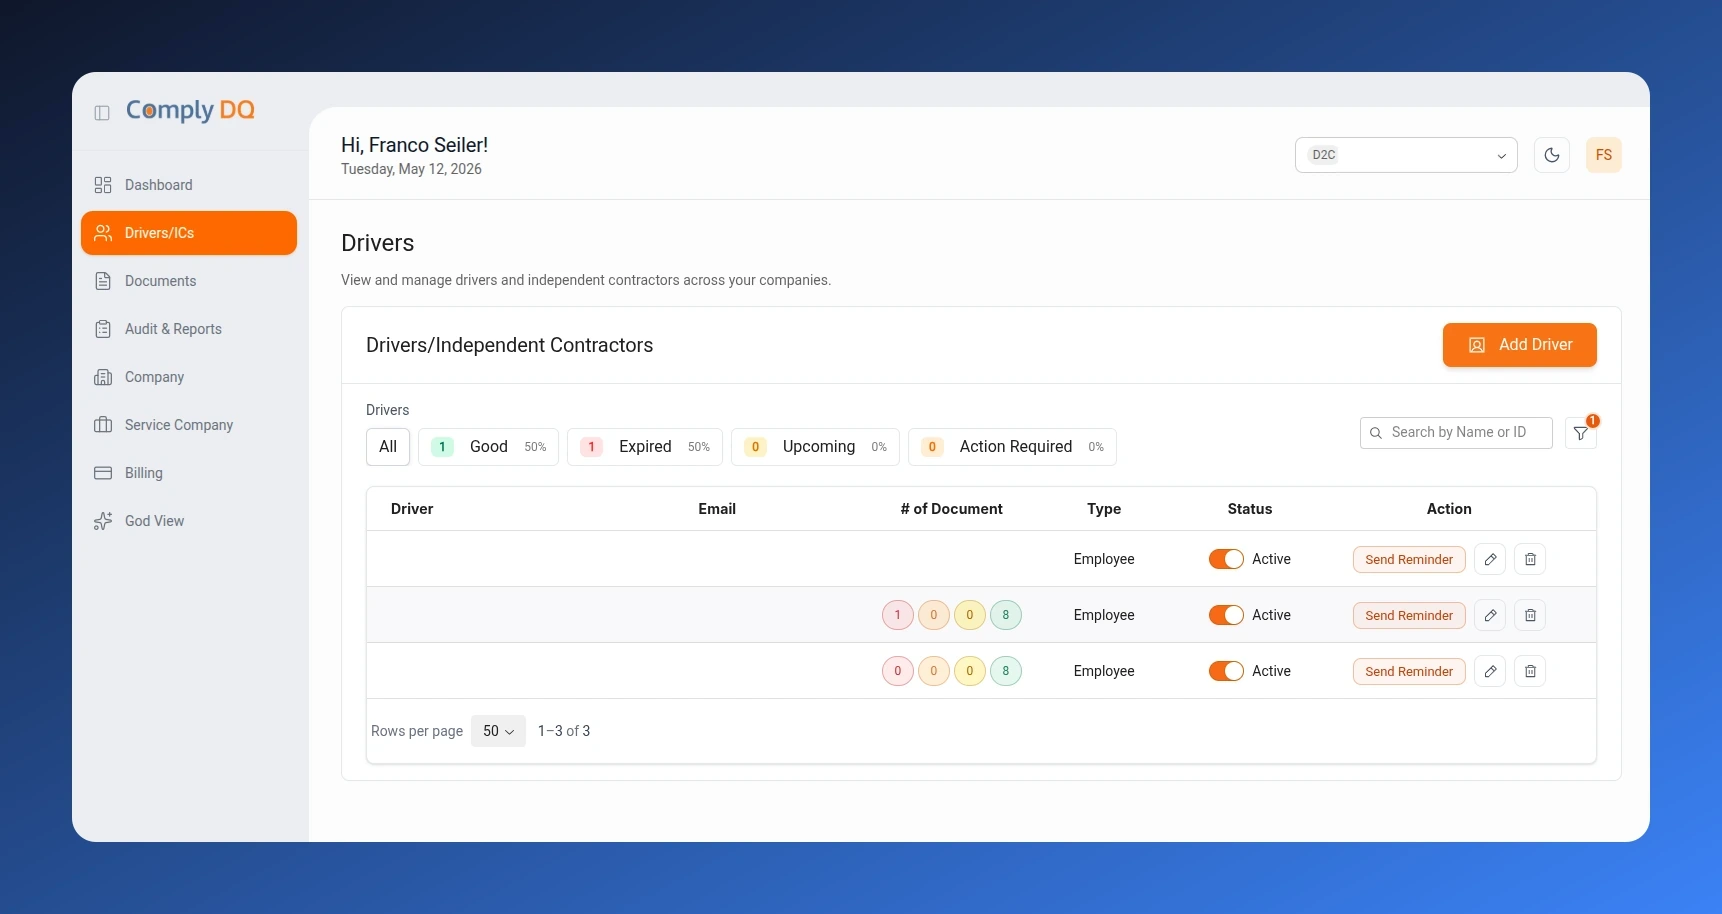Screen dimensions: 1722x914
Task: Click the Driver column header
Action: [x=412, y=509]
